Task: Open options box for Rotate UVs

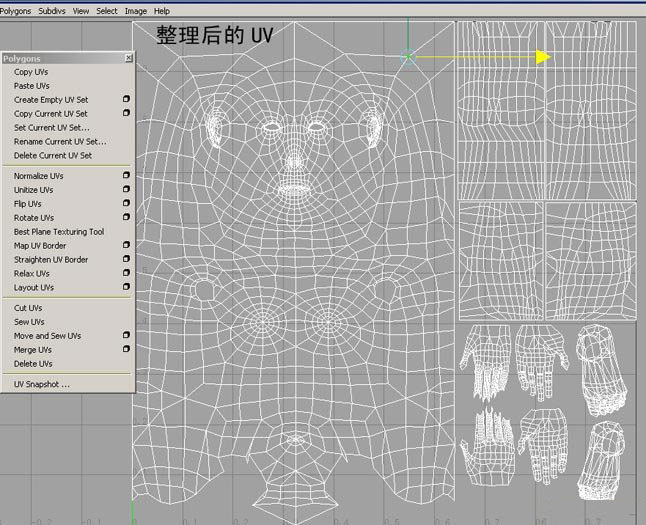Action: click(x=126, y=217)
